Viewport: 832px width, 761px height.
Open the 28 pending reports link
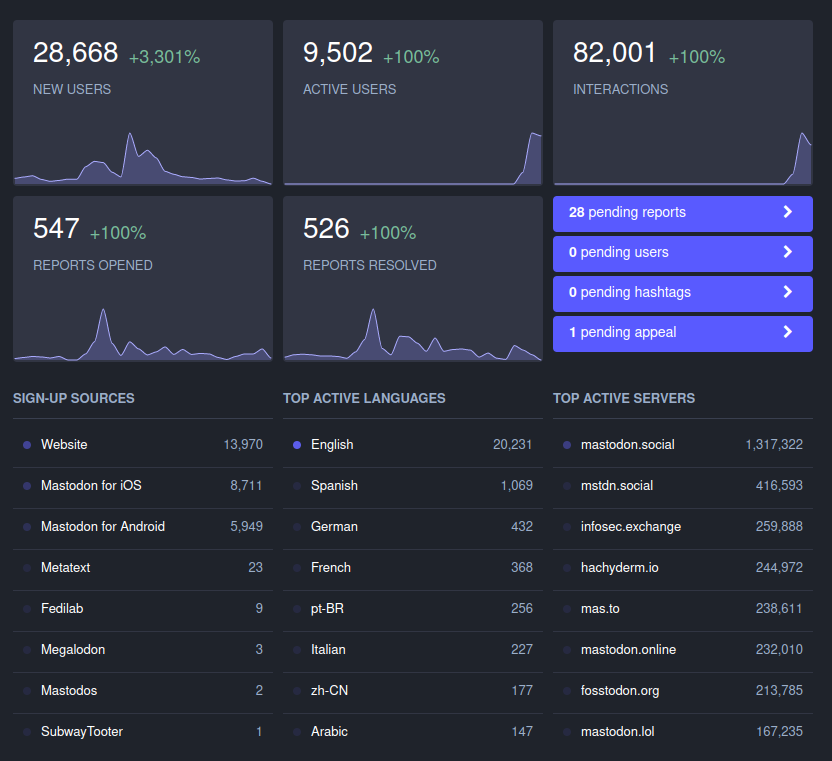tap(682, 214)
